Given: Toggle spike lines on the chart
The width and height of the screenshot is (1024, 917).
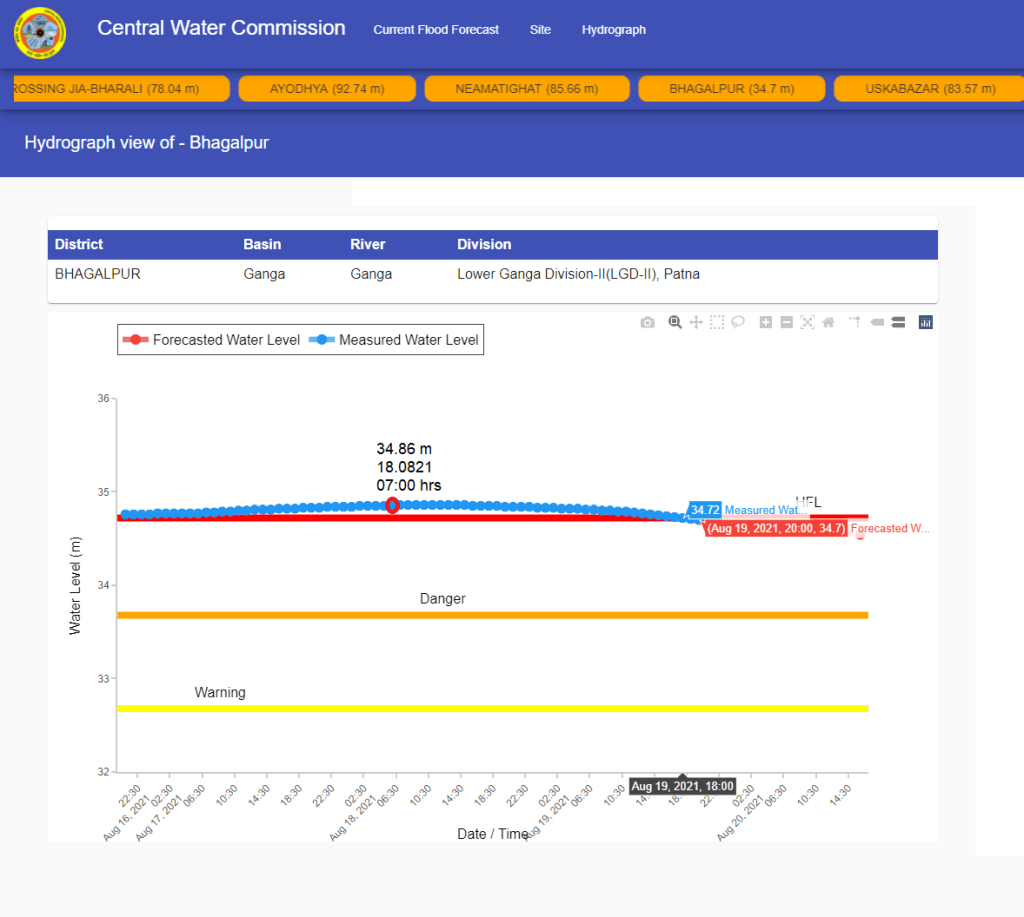Looking at the screenshot, I should click(x=855, y=322).
